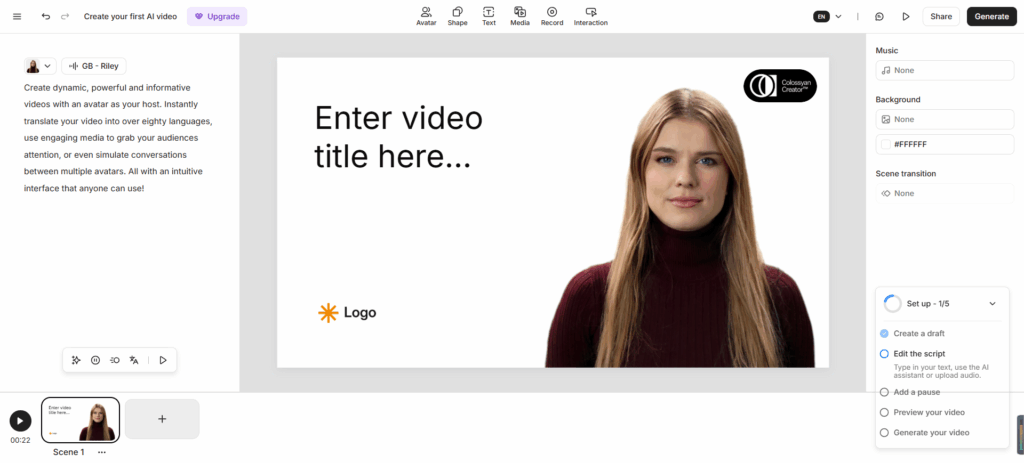Open the EN language dropdown
Image resolution: width=1024 pixels, height=463 pixels.
coord(827,16)
